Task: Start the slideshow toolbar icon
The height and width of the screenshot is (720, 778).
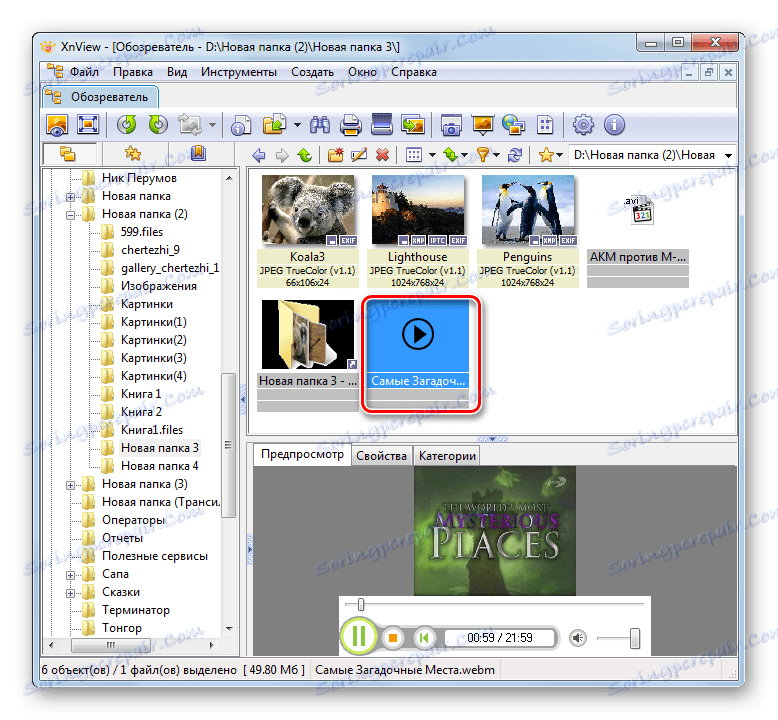Action: tap(482, 125)
